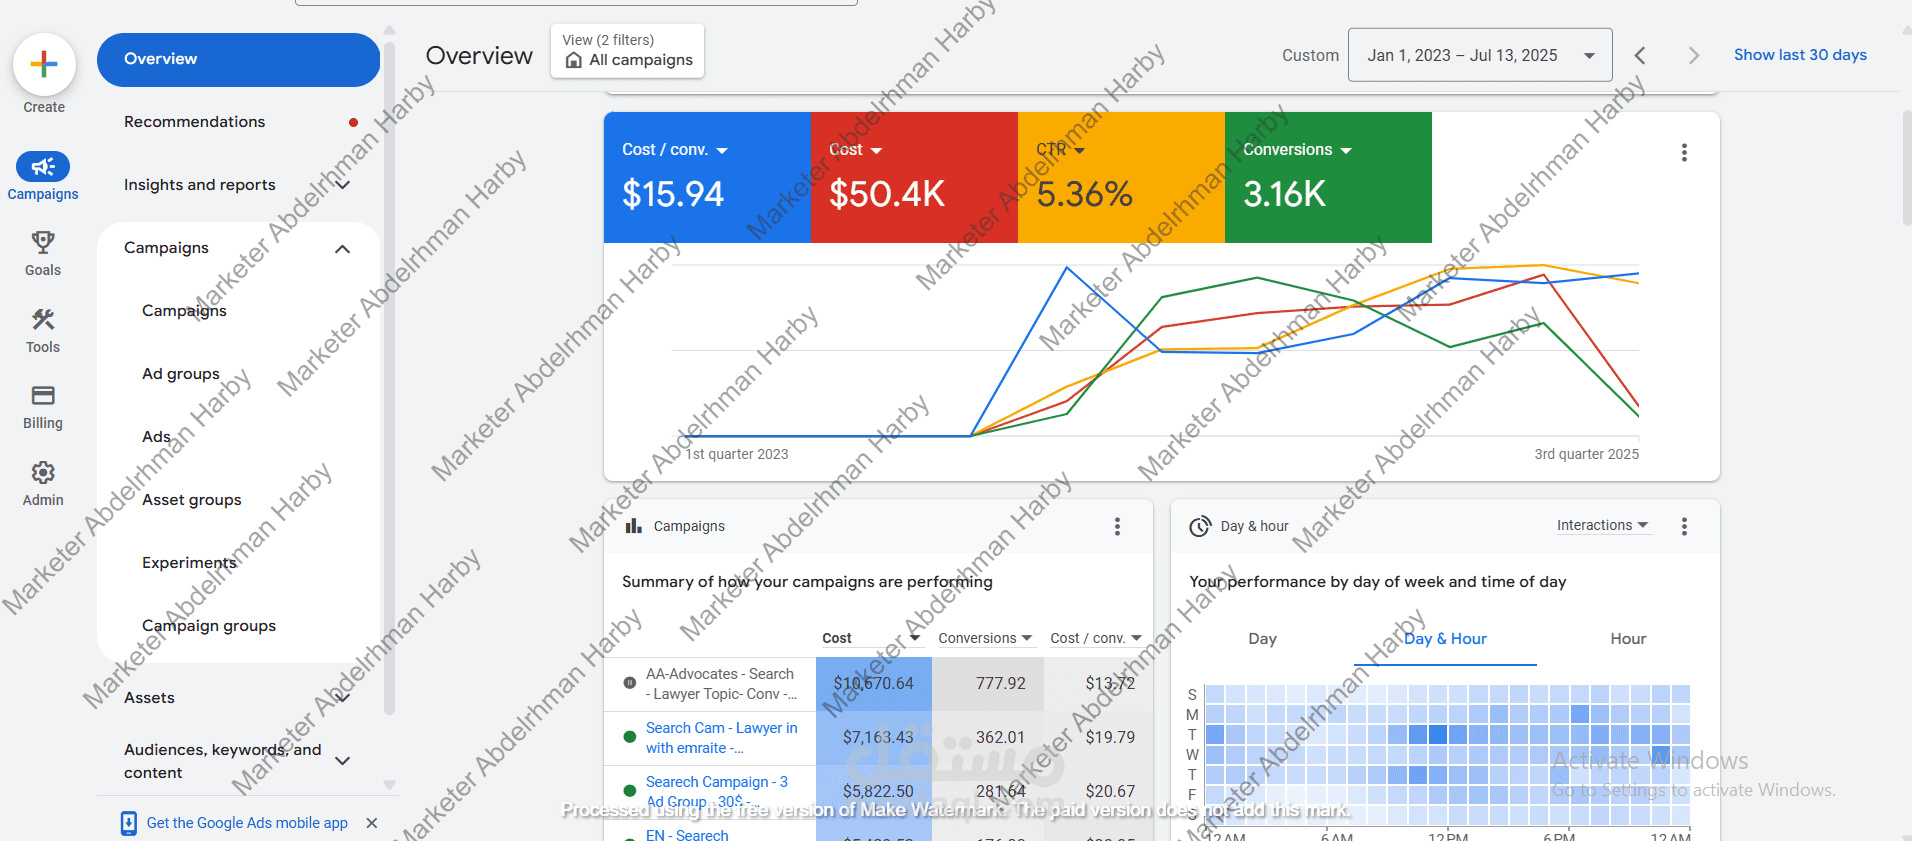Click the Campaigns bar chart icon
The height and width of the screenshot is (841, 1912).
tap(633, 526)
